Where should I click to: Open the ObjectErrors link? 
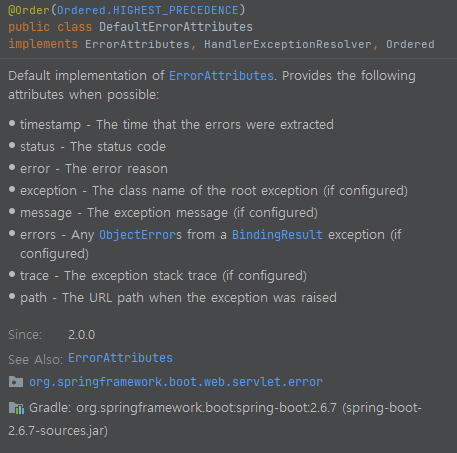pos(140,235)
